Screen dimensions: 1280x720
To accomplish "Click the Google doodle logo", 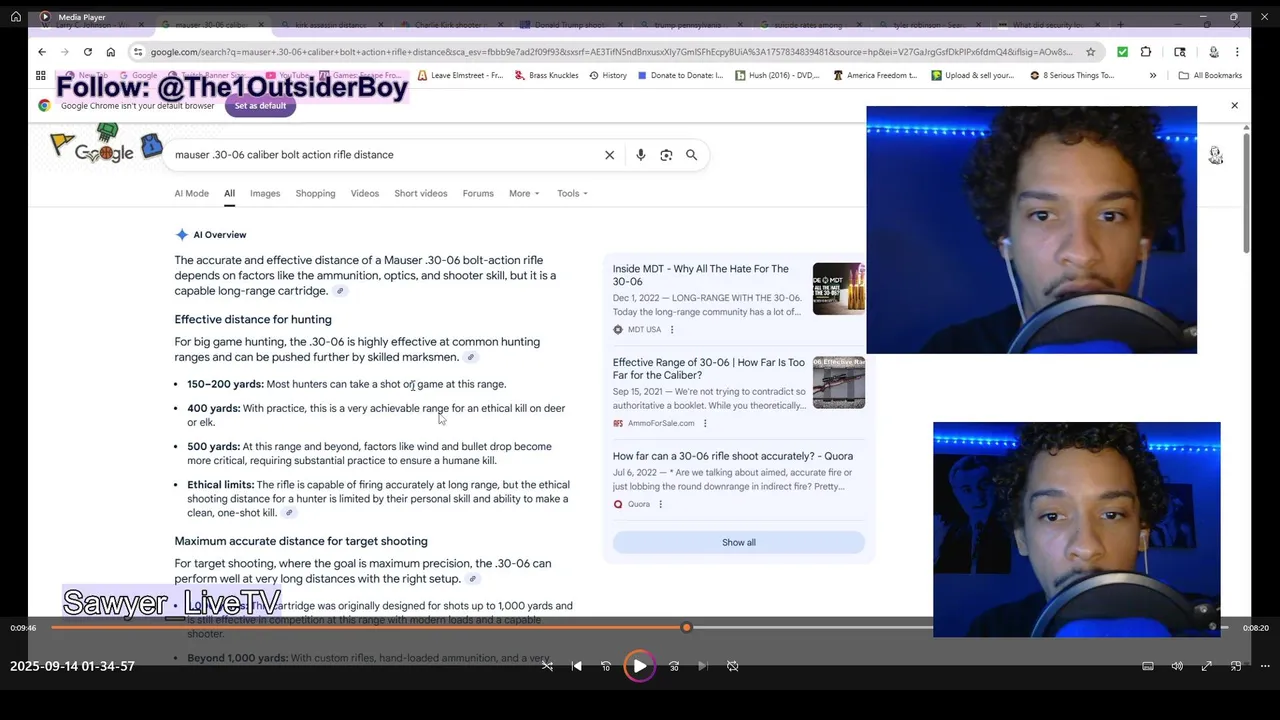I will [x=105, y=145].
